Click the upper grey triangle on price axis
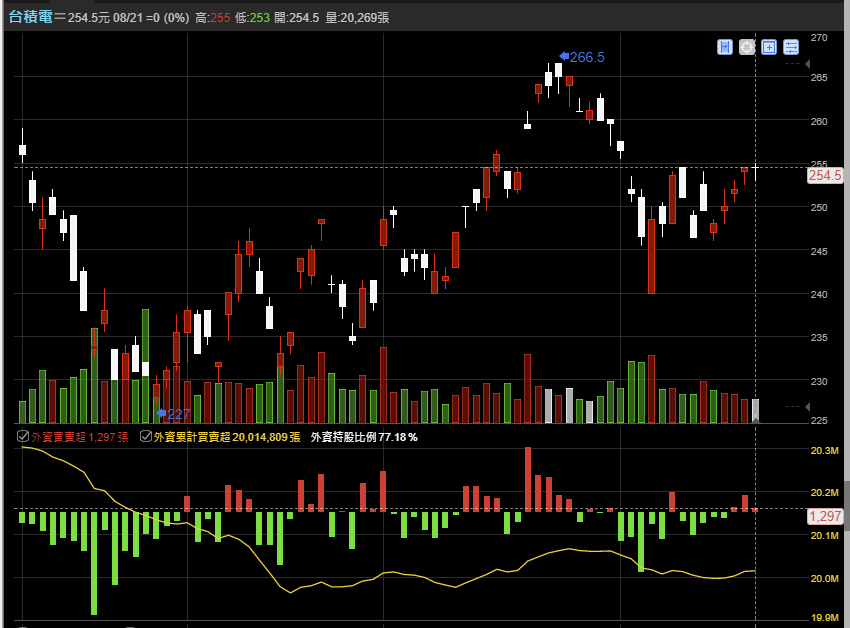This screenshot has width=850, height=628. pyautogui.click(x=807, y=64)
